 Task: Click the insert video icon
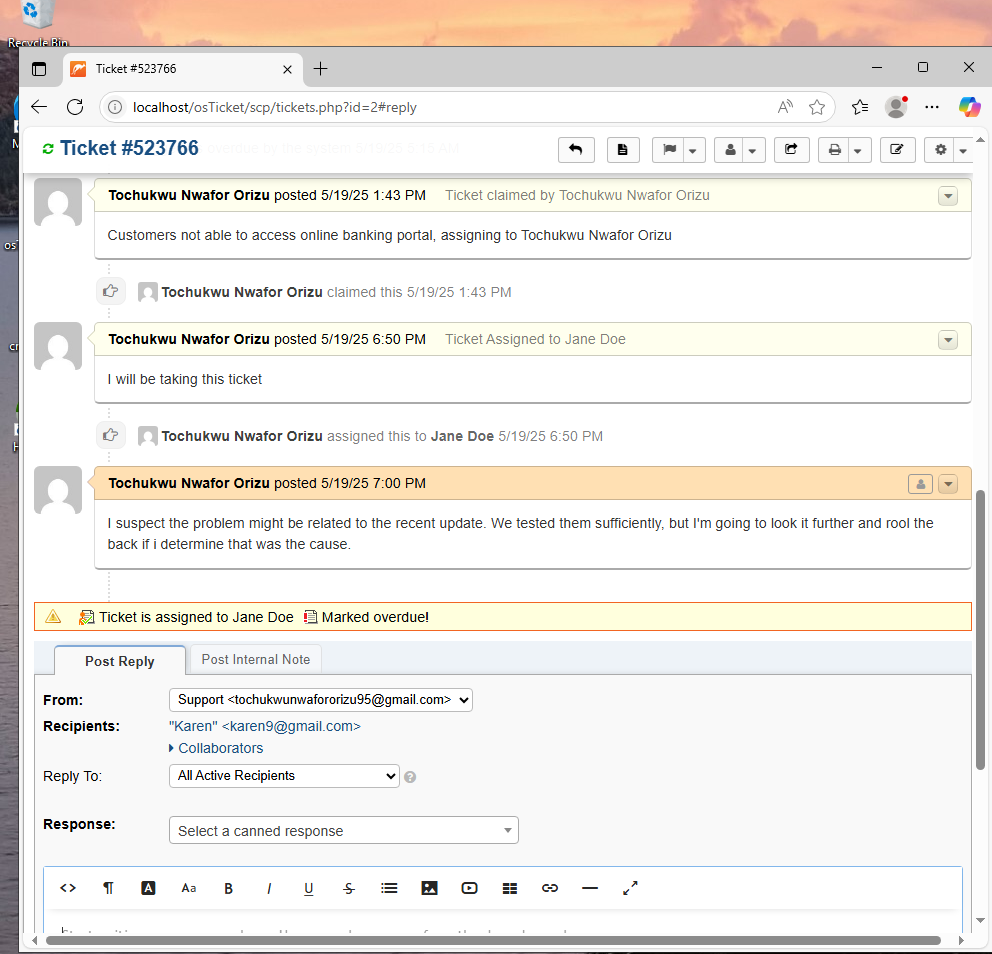(x=469, y=888)
